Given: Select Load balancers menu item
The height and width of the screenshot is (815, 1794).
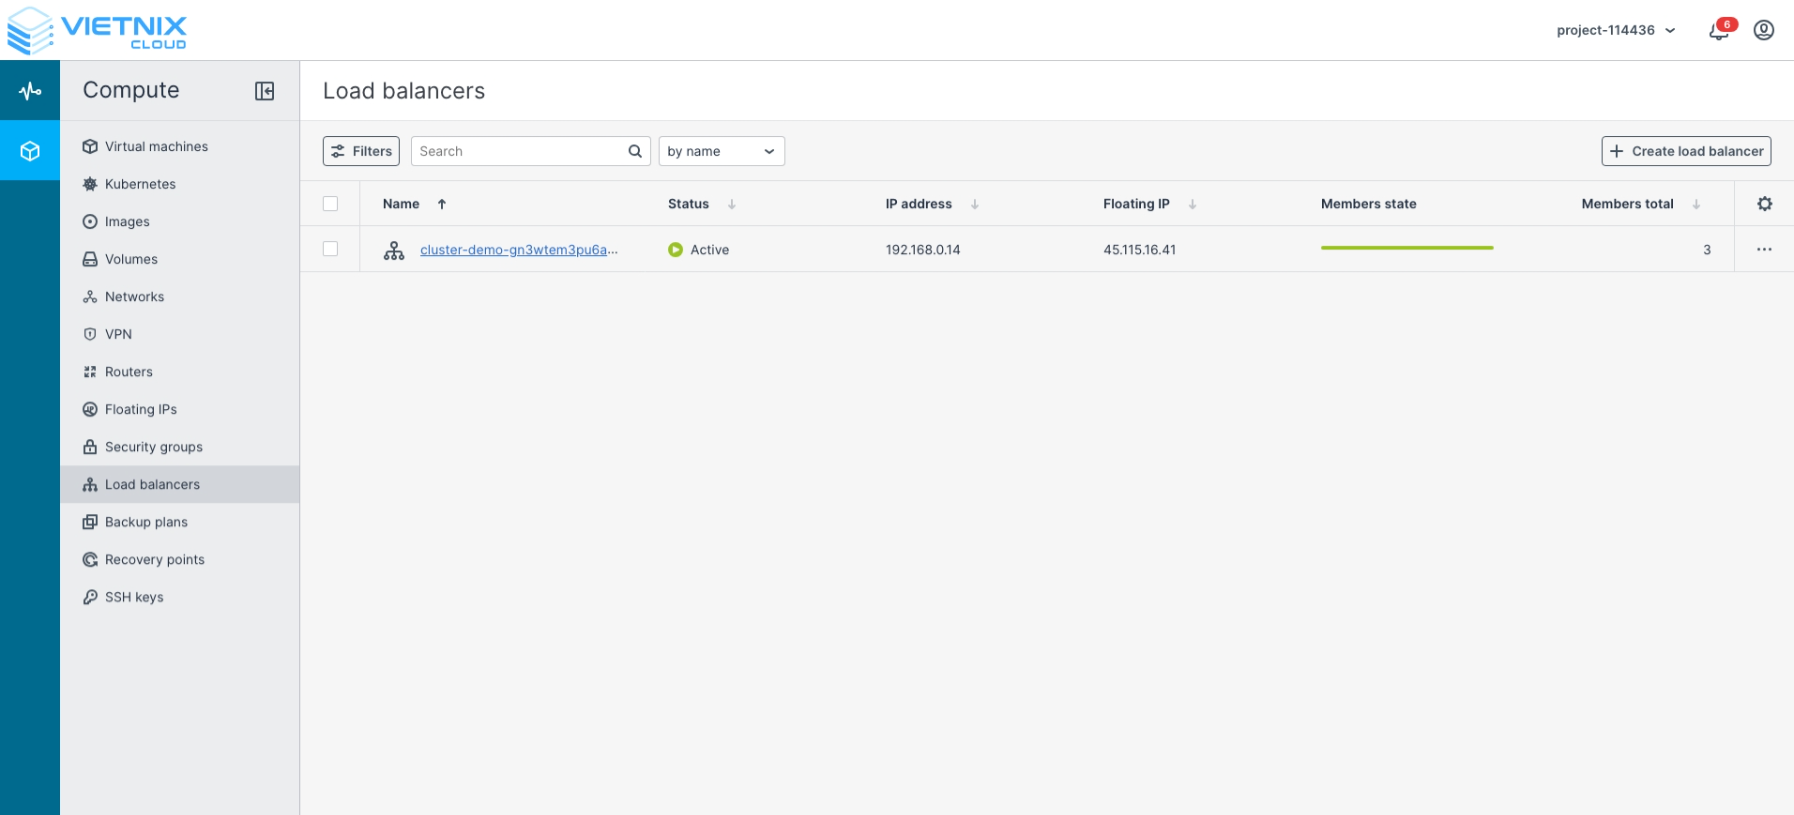Looking at the screenshot, I should [180, 485].
